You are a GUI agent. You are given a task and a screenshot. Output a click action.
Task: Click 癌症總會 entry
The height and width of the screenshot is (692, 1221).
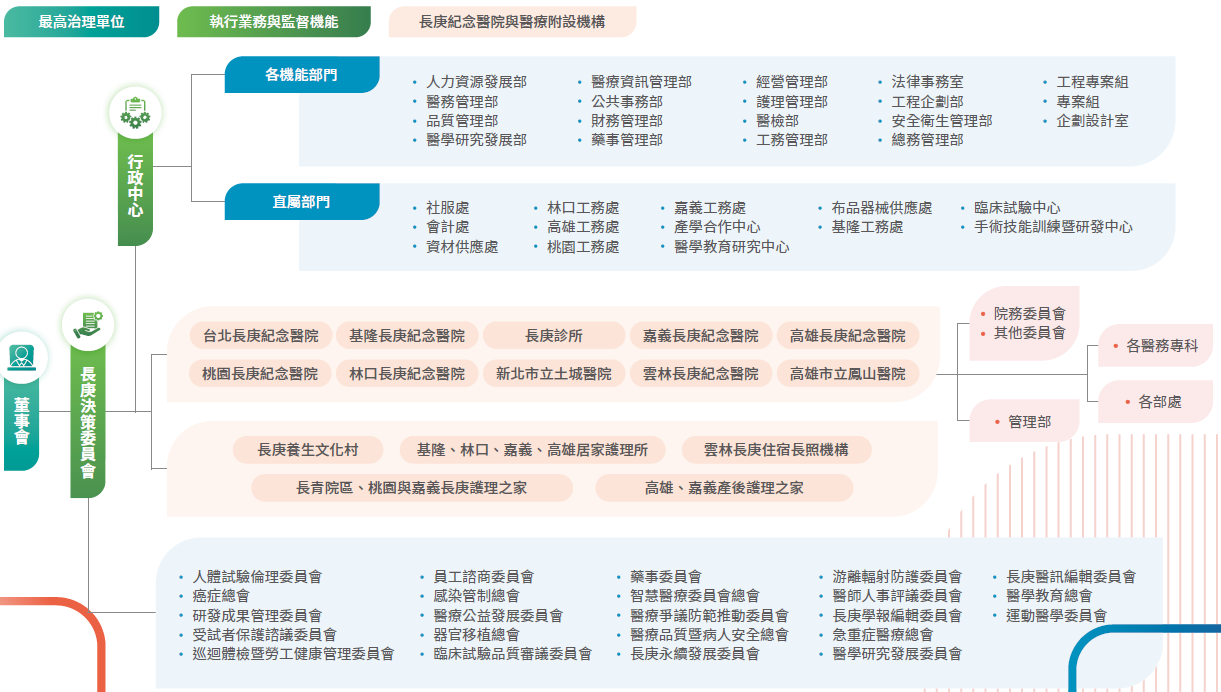pos(222,596)
